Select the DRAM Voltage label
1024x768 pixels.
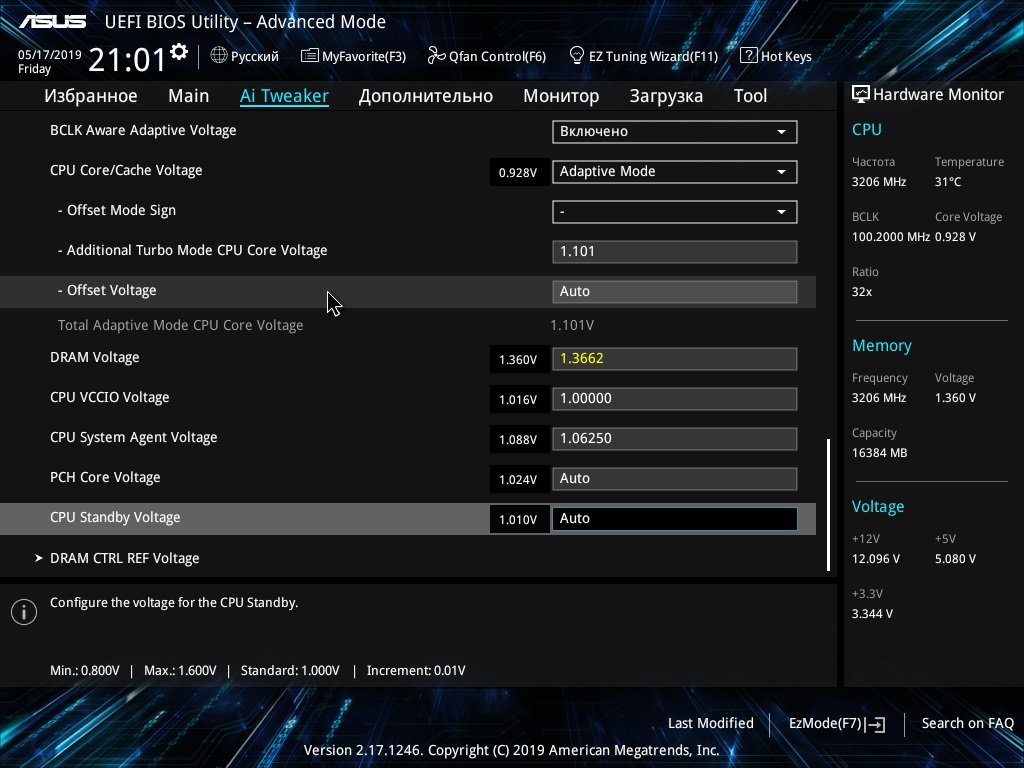click(x=95, y=357)
